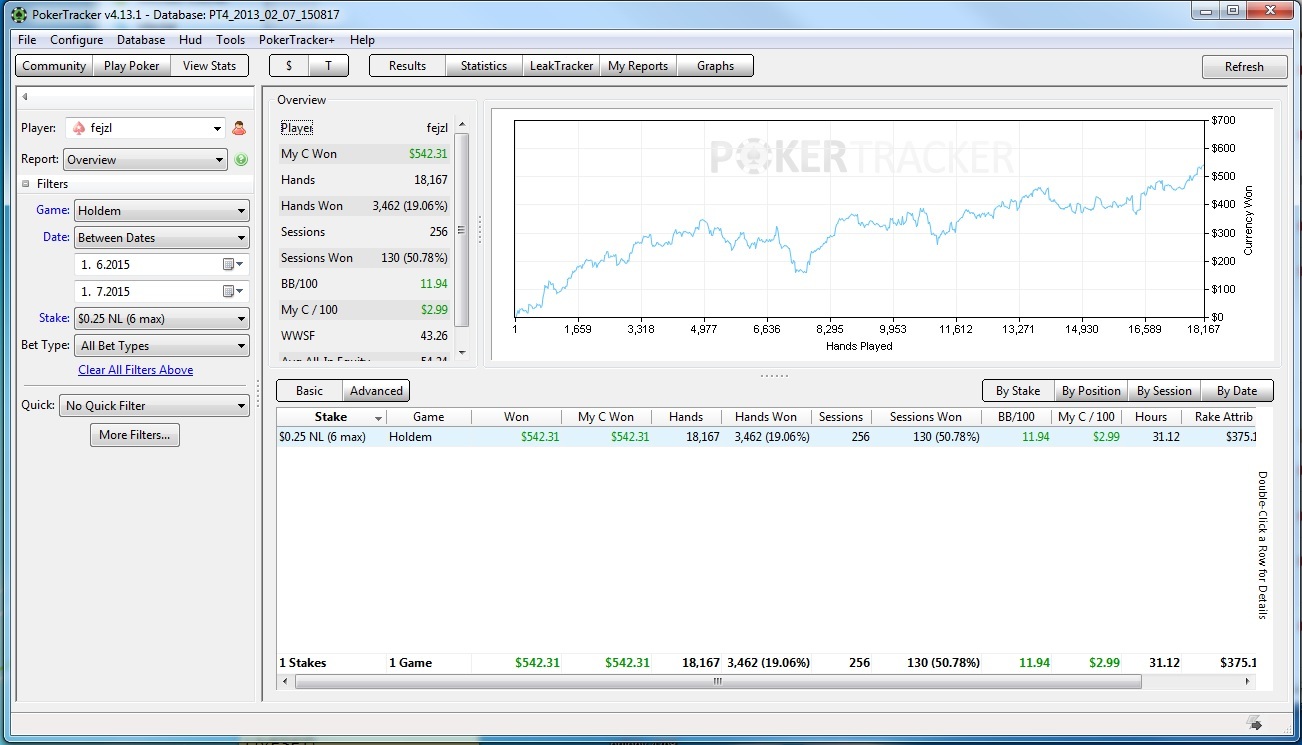Sort by the Sessions Won column header

pyautogui.click(x=926, y=417)
